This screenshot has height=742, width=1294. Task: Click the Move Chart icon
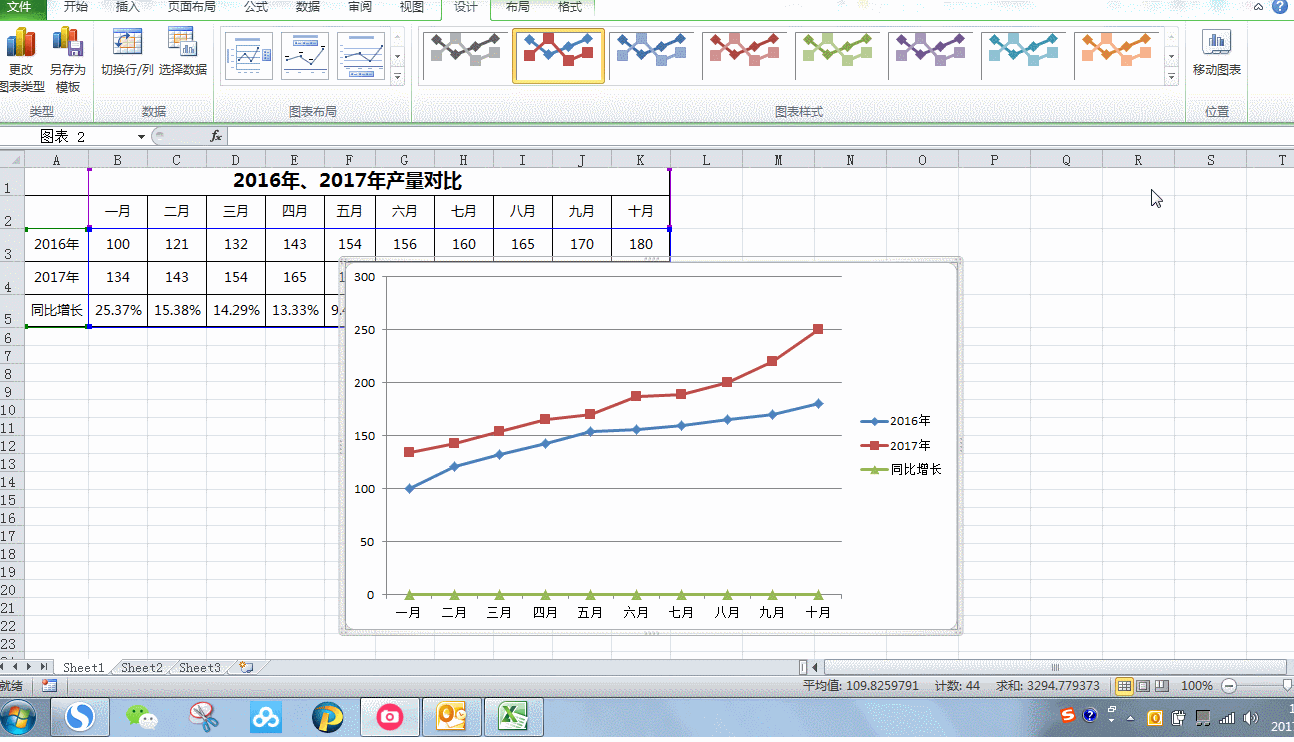(1216, 44)
